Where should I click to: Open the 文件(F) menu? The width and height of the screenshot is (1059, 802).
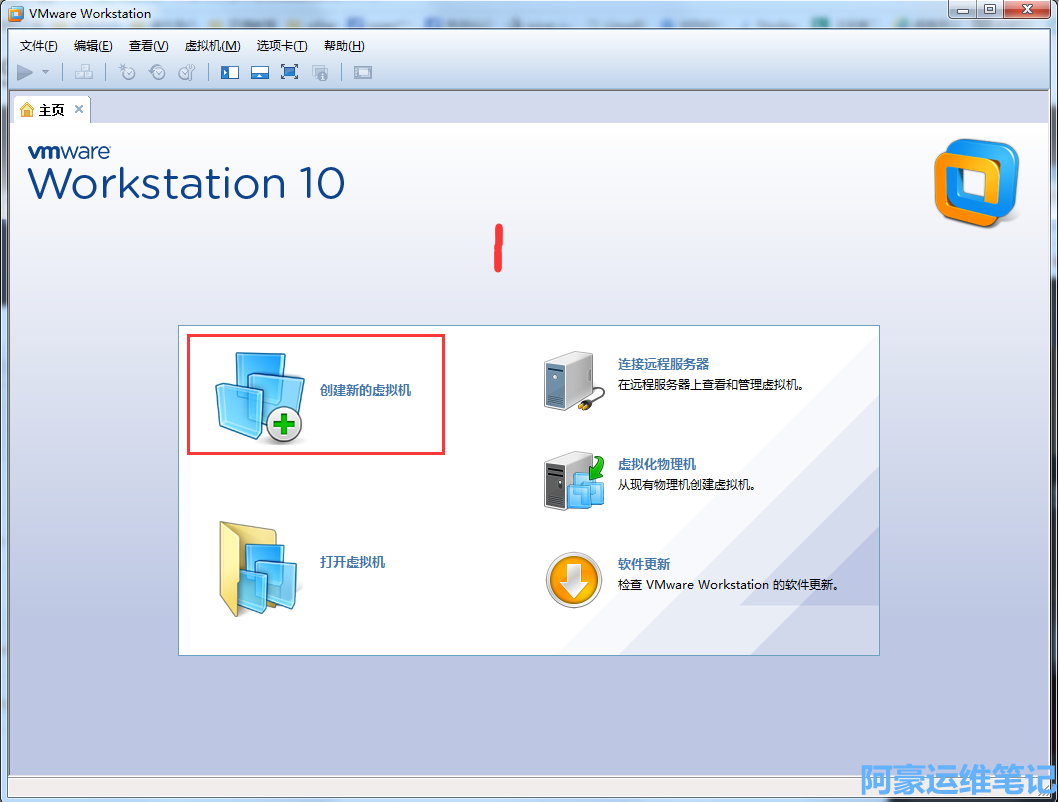(x=39, y=46)
